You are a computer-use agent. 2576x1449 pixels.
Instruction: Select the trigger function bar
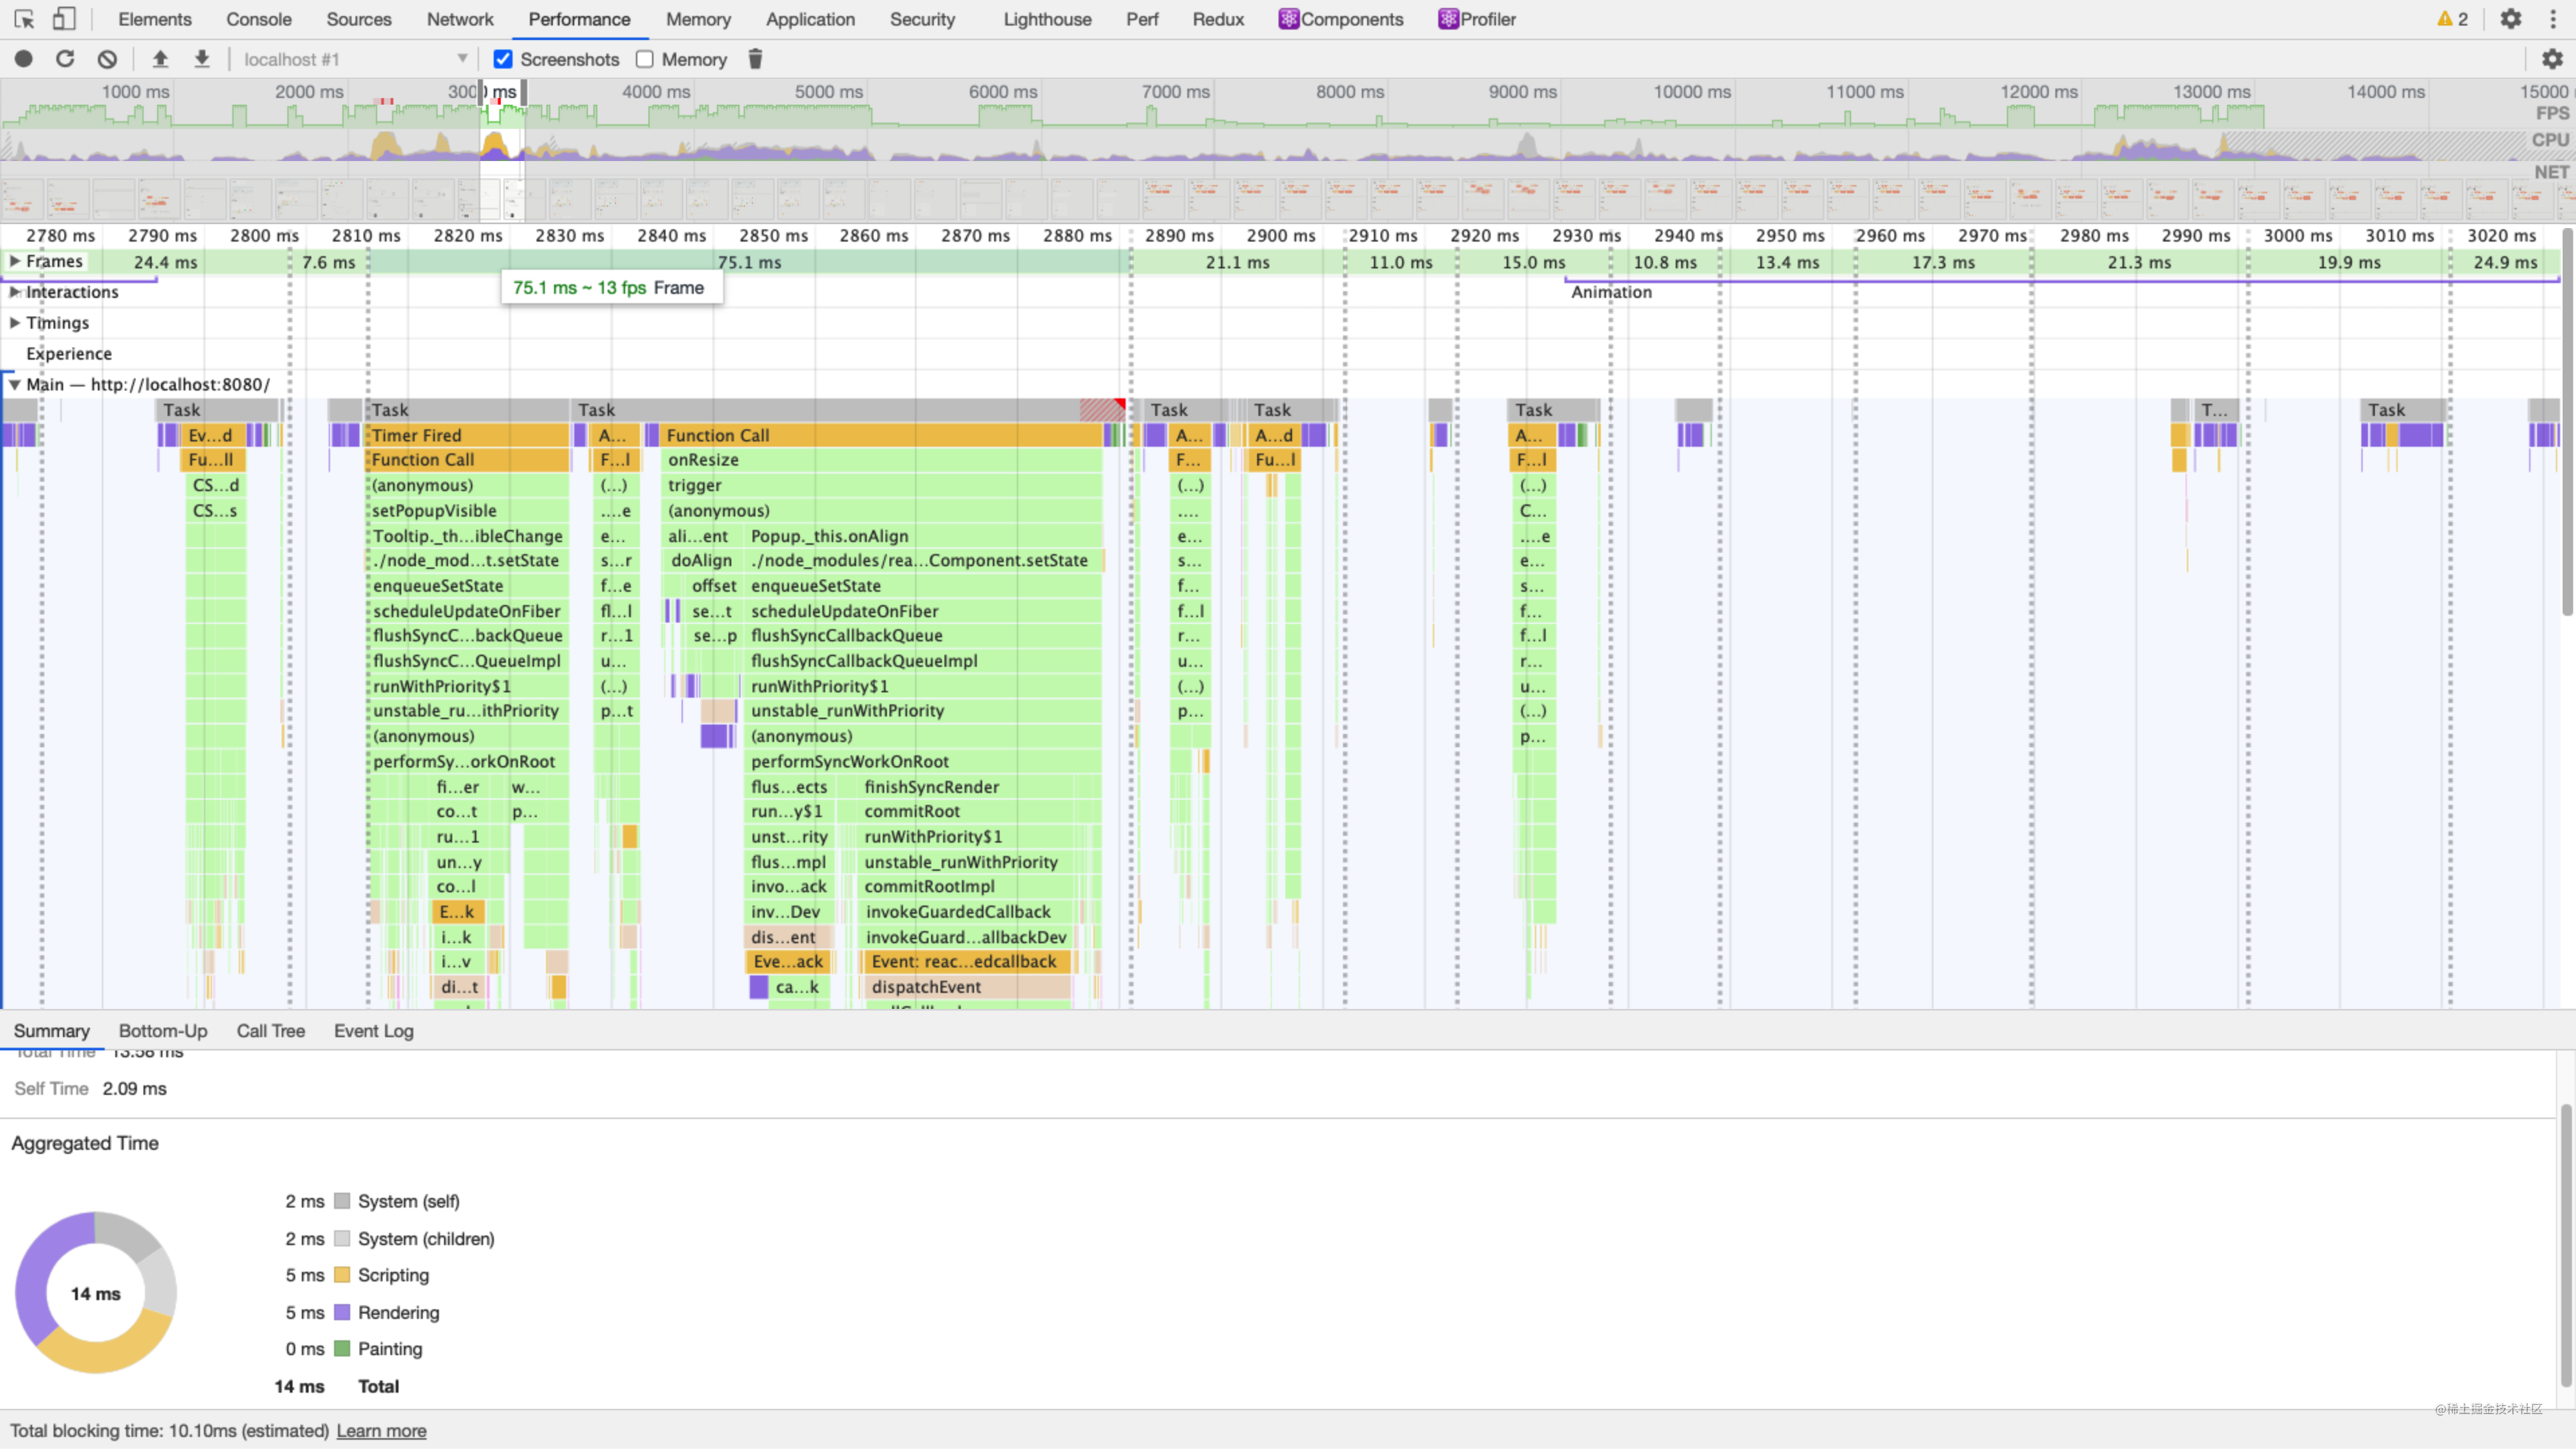click(882, 485)
